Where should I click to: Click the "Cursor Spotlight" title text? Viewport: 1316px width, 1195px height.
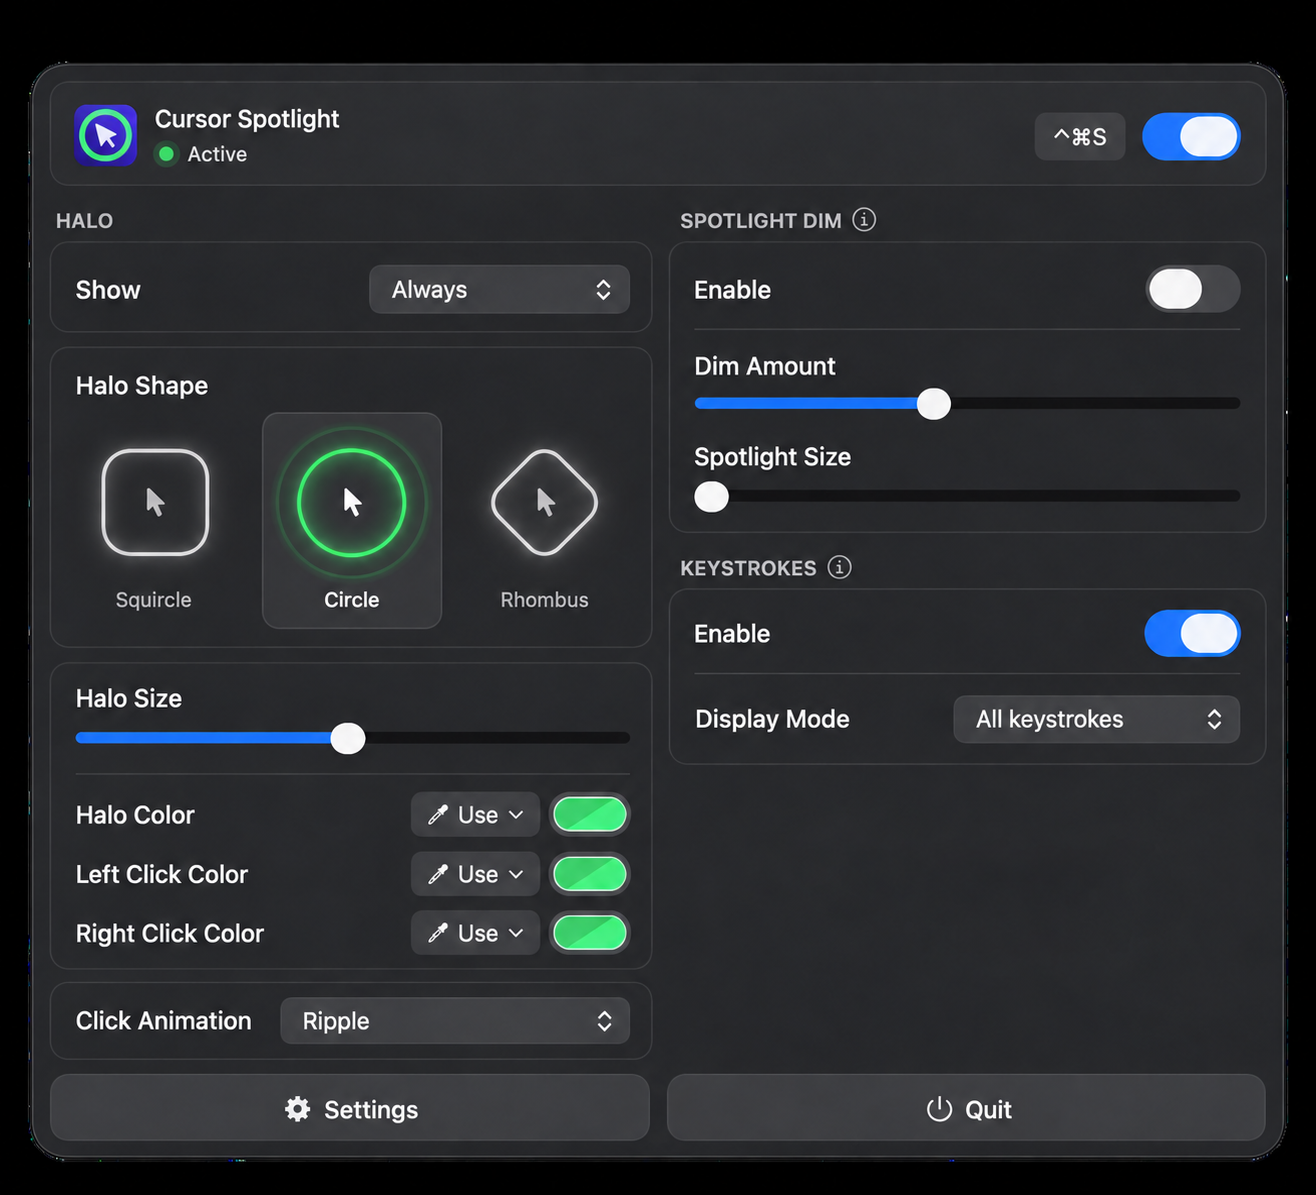point(247,119)
